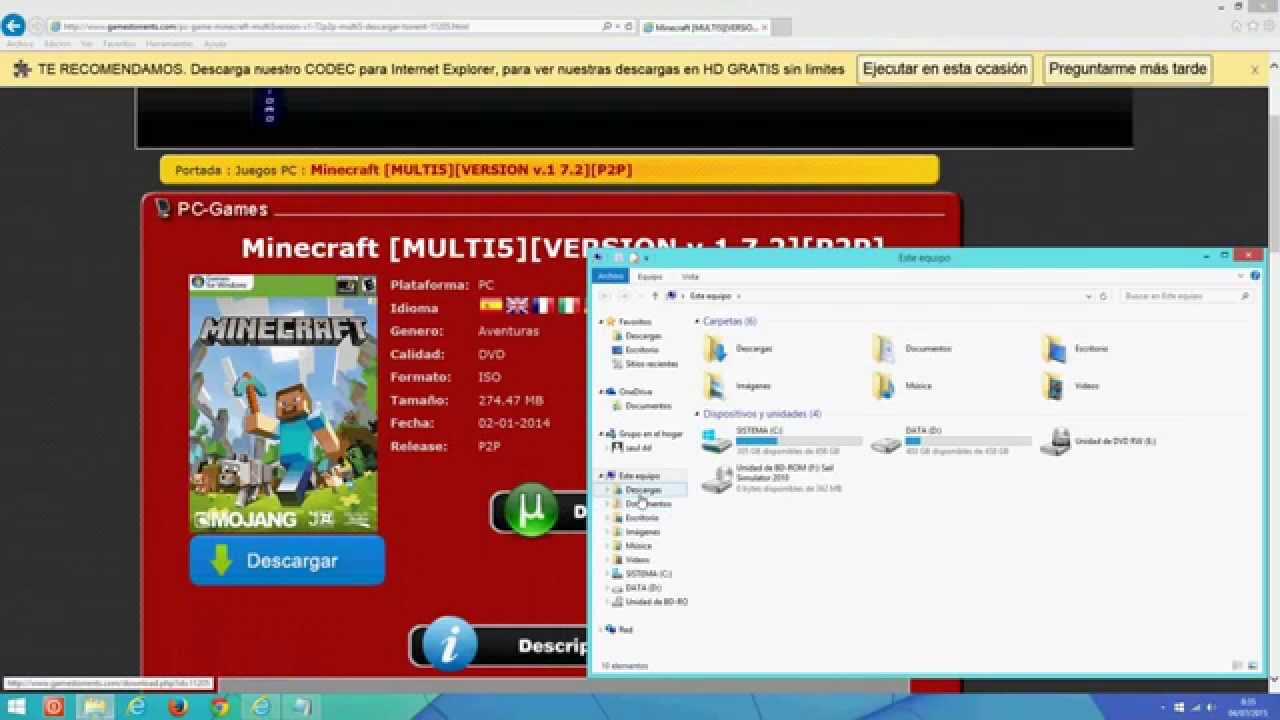
Task: Expand the Red network tree node
Action: pyautogui.click(x=601, y=630)
